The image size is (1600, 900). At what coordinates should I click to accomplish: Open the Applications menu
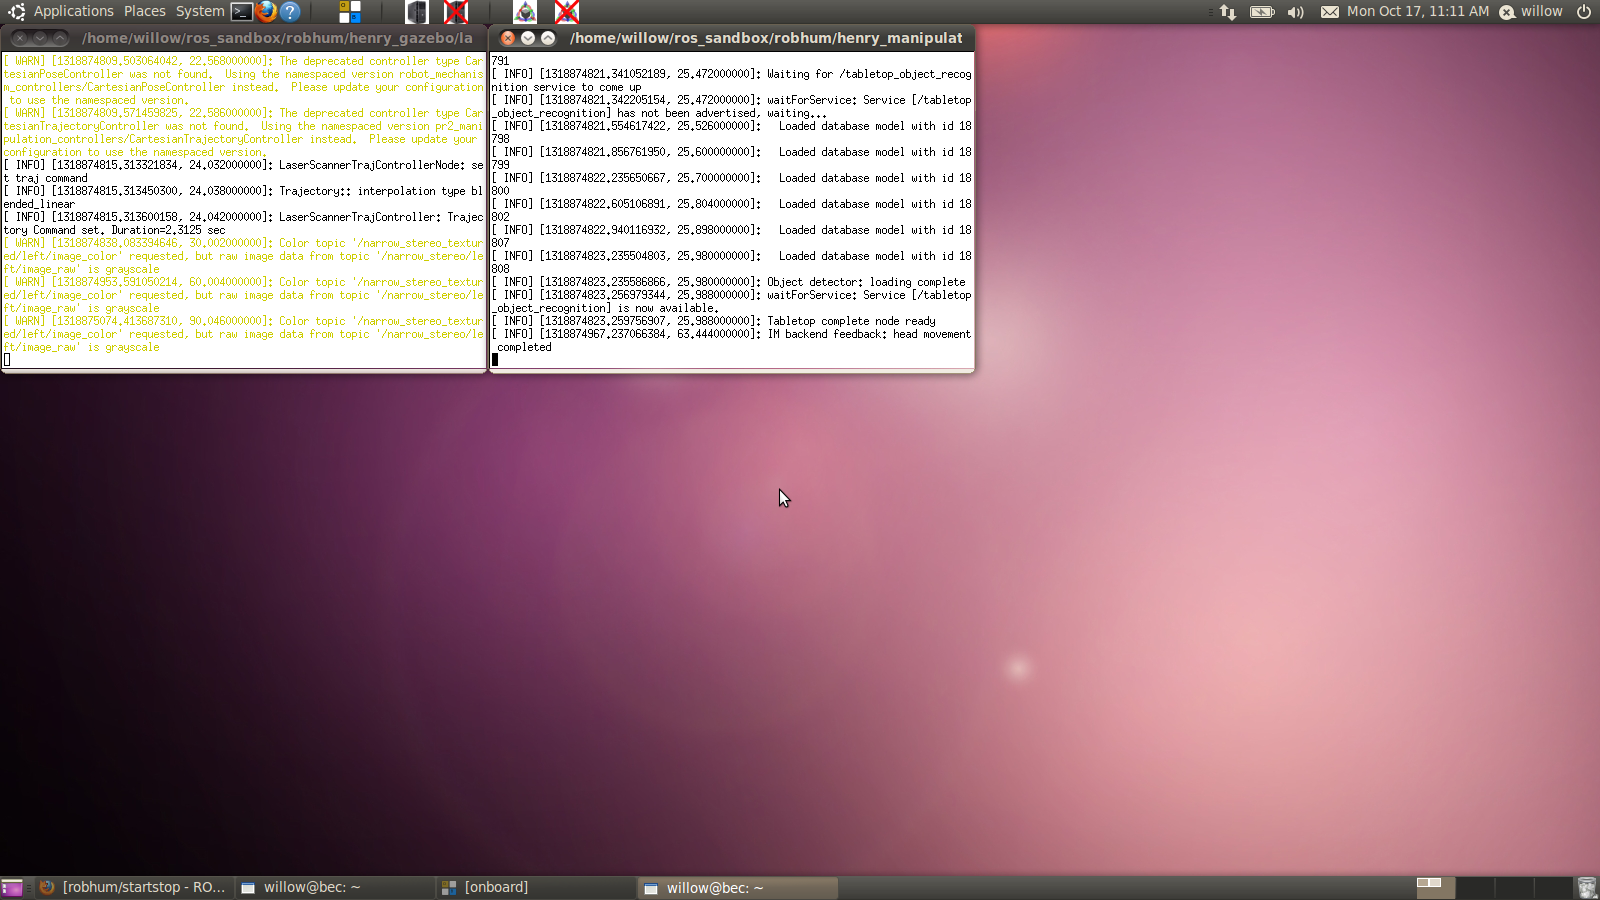click(x=73, y=11)
